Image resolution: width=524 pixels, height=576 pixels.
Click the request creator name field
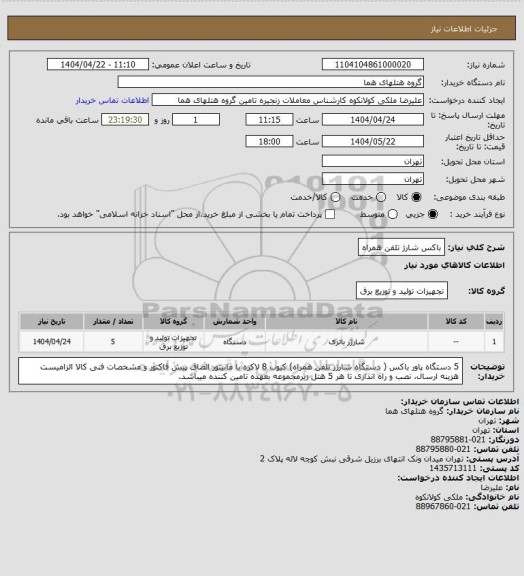pos(288,100)
